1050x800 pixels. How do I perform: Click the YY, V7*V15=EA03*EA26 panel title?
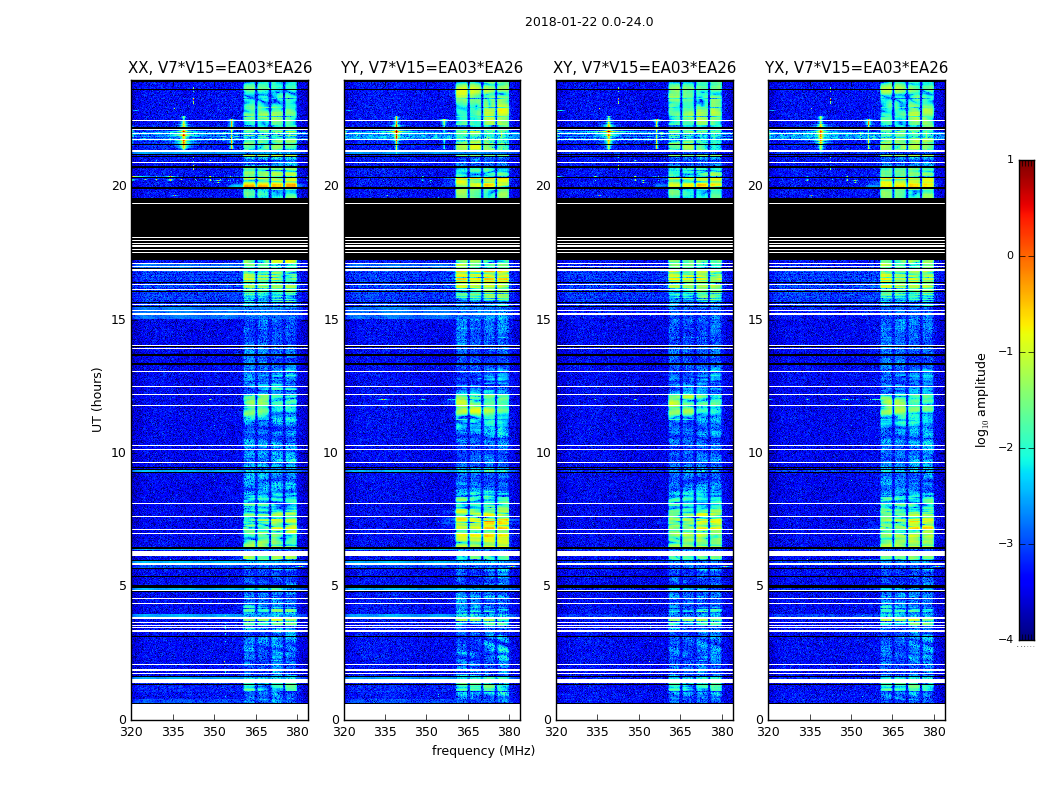[x=432, y=68]
